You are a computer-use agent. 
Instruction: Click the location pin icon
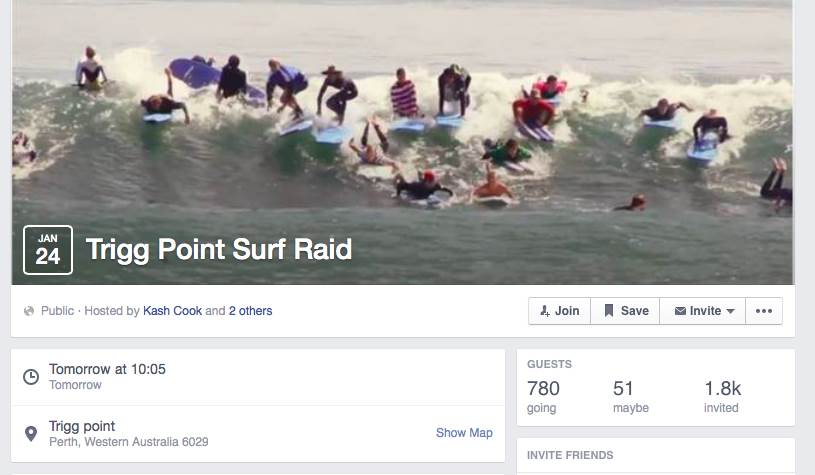pyautogui.click(x=31, y=434)
